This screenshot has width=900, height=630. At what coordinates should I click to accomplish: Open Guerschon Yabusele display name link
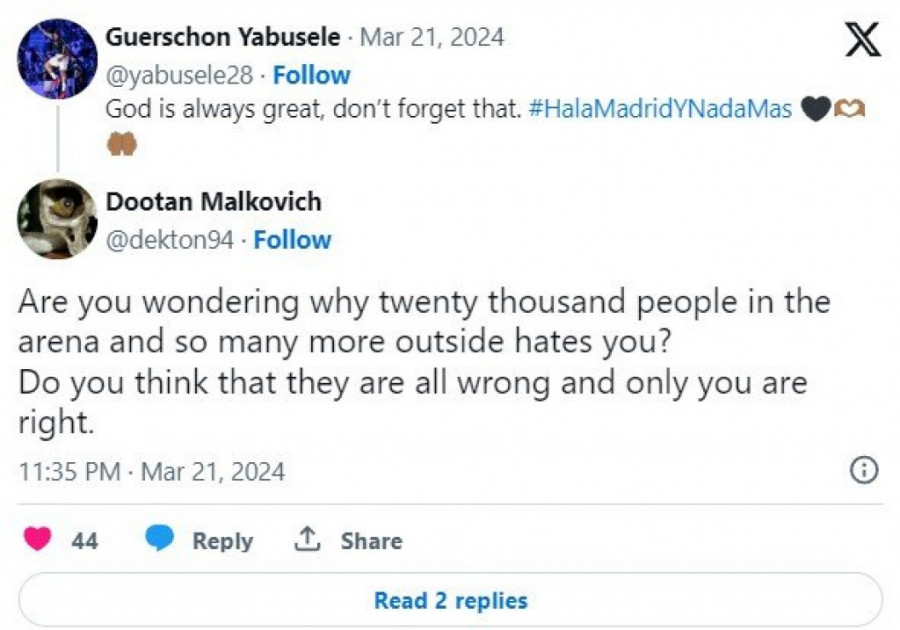pyautogui.click(x=222, y=38)
